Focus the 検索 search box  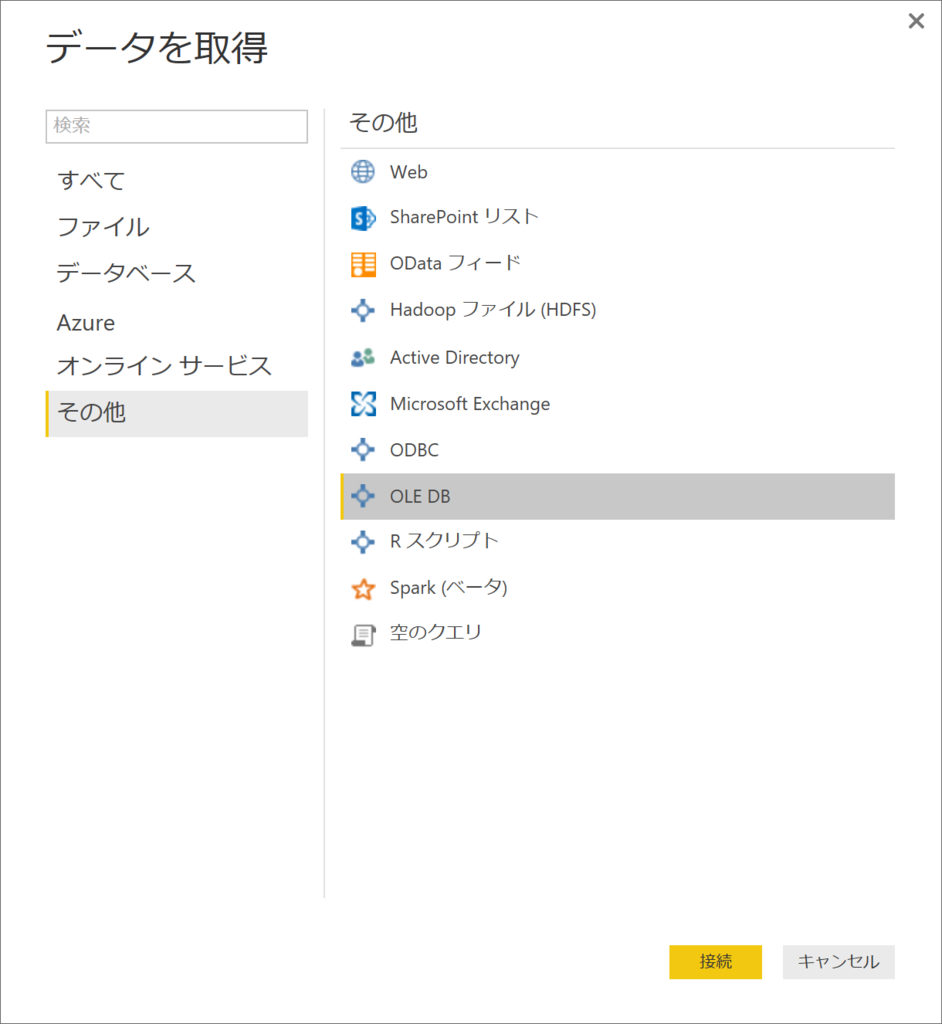[176, 126]
